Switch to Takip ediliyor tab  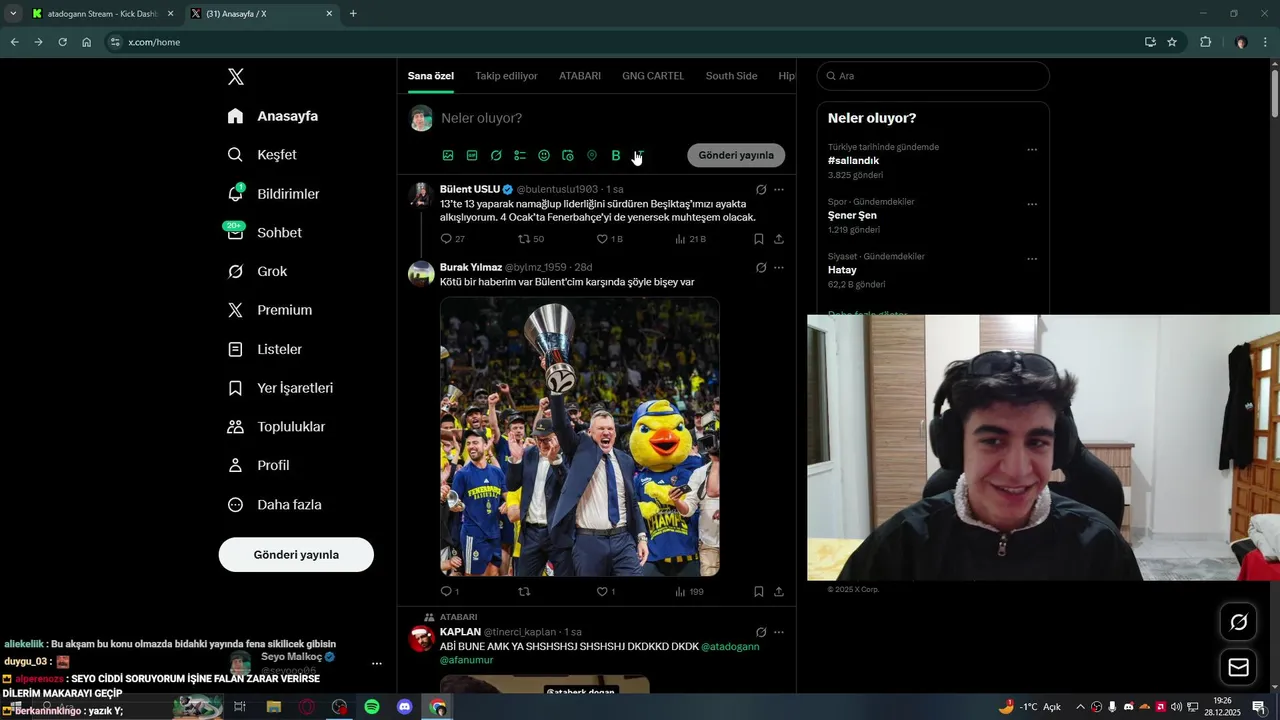[x=506, y=76]
